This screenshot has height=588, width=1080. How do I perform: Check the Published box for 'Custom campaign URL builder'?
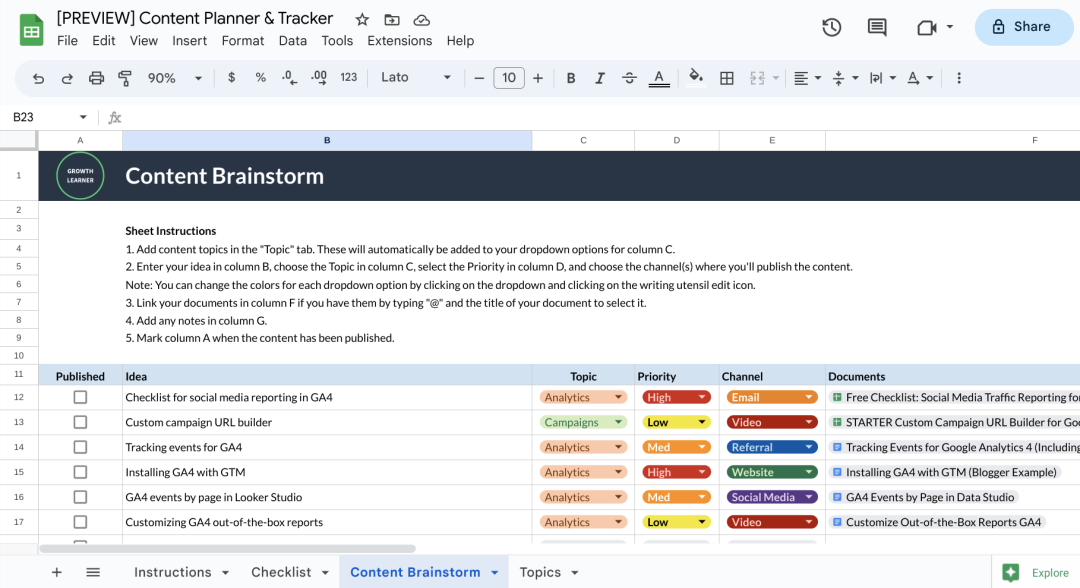(79, 421)
